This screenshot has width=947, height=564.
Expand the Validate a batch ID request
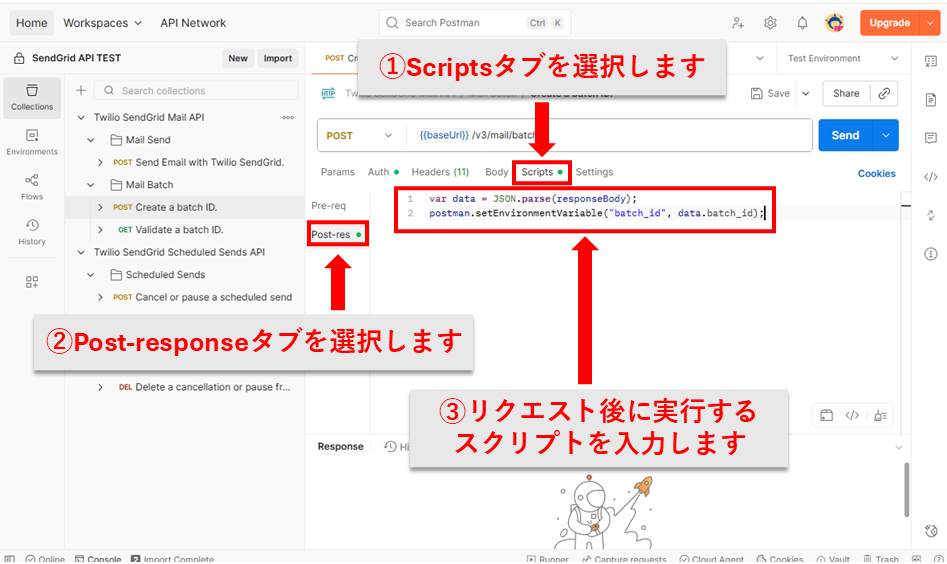pyautogui.click(x=100, y=229)
